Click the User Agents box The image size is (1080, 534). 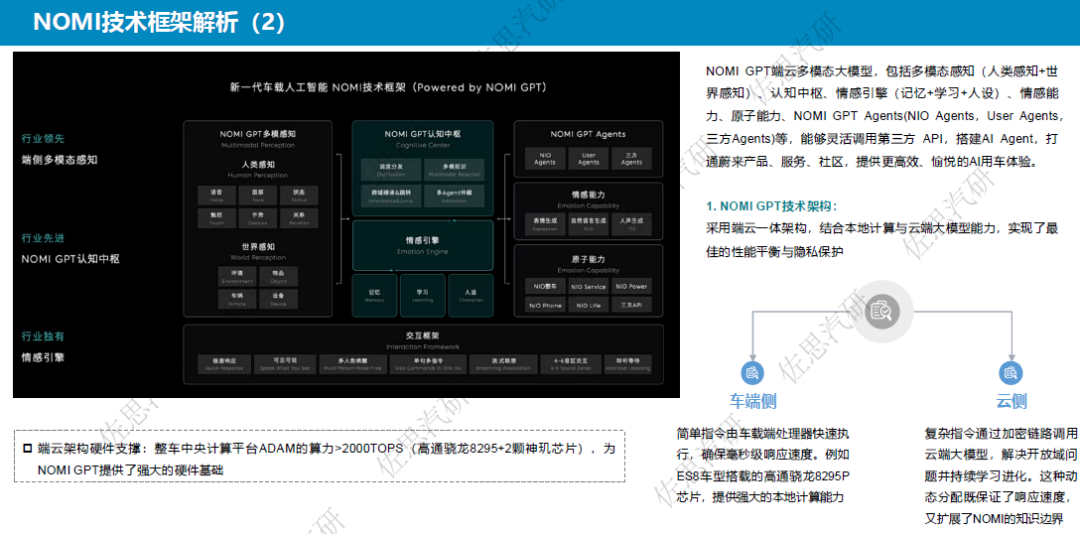(588, 158)
